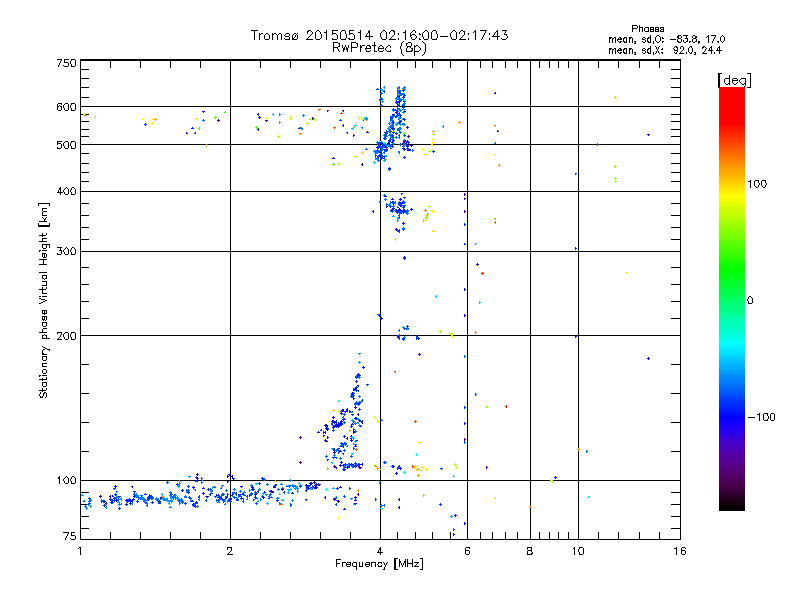Click the "Frequency [MHz]" axis title
Screen dimensions: 800x600
[x=379, y=564]
